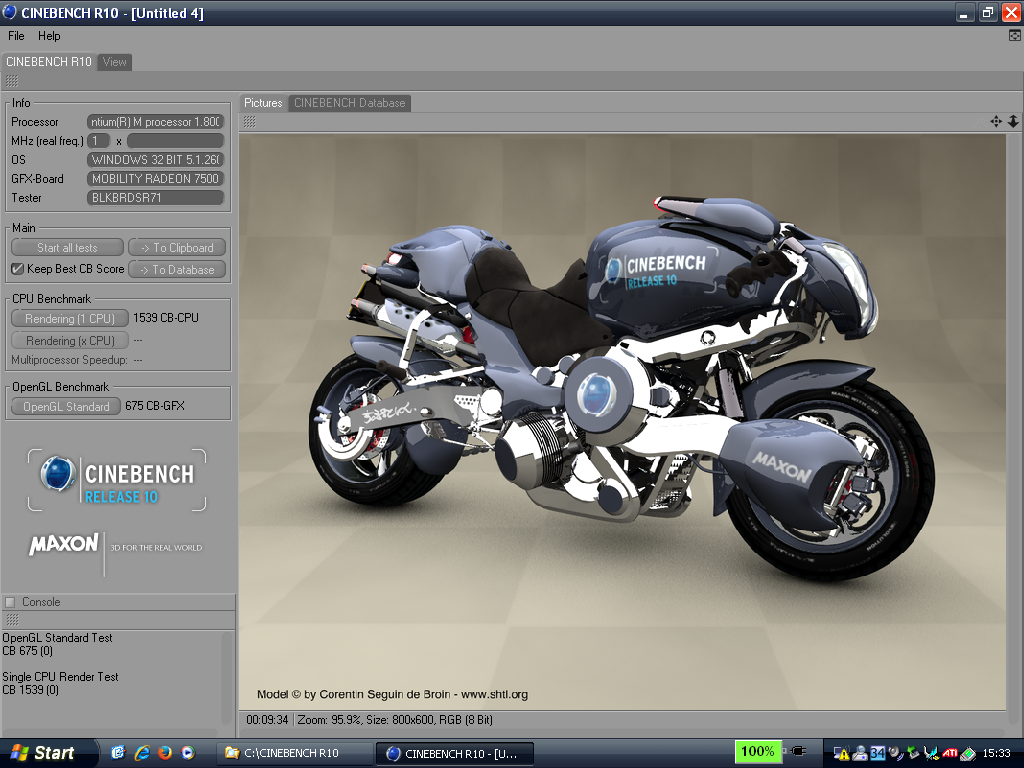The image size is (1024, 768).
Task: Click the green 100% battery meter in the taskbar
Action: (758, 752)
